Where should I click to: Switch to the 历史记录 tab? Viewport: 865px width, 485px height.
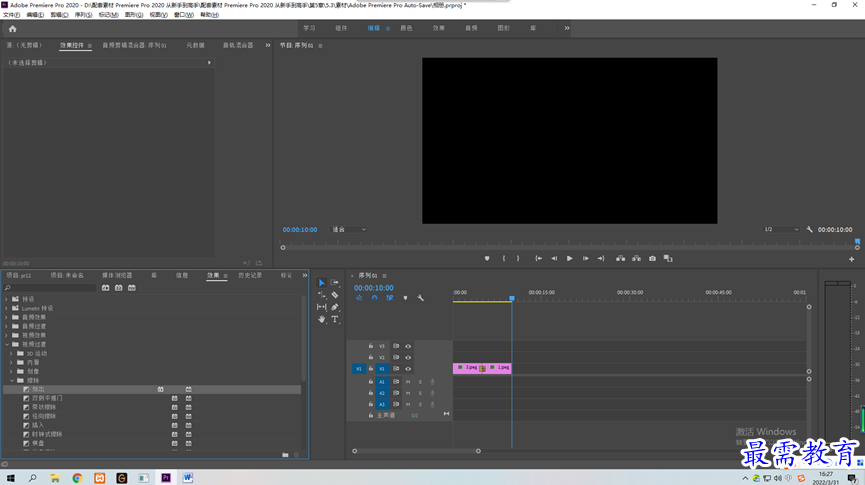click(250, 275)
